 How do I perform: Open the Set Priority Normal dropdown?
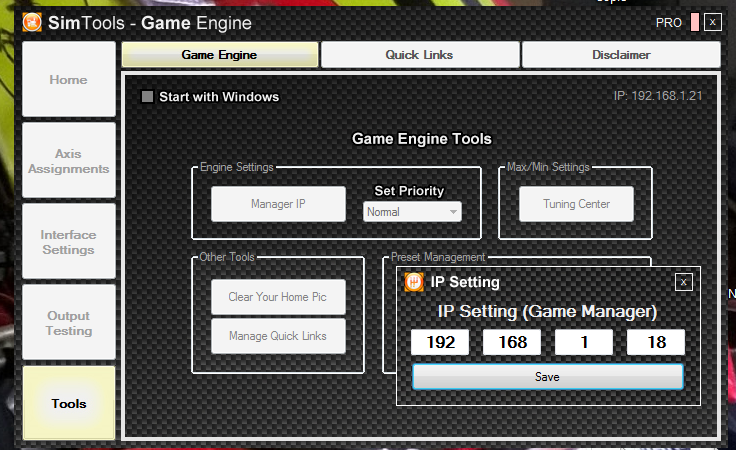412,212
